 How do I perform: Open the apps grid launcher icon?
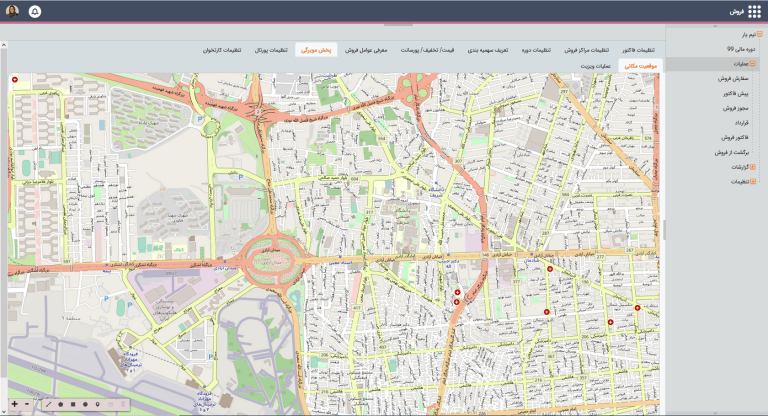click(x=754, y=11)
